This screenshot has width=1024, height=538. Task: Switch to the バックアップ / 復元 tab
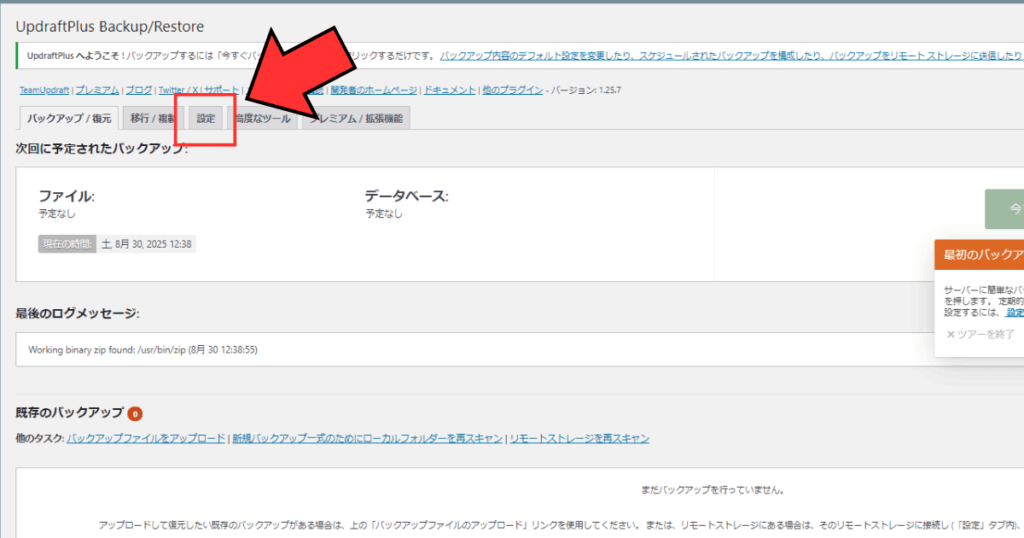69,118
